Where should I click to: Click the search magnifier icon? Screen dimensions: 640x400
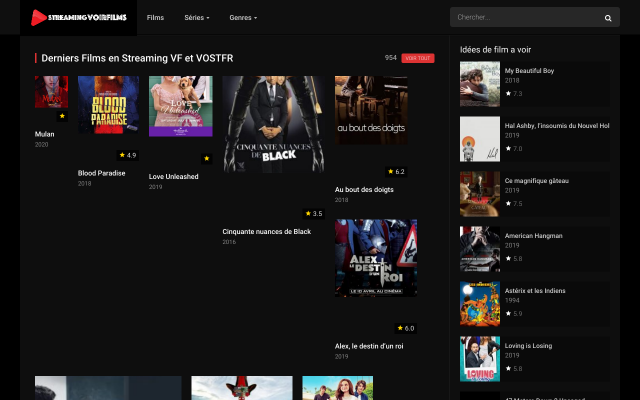coord(608,18)
